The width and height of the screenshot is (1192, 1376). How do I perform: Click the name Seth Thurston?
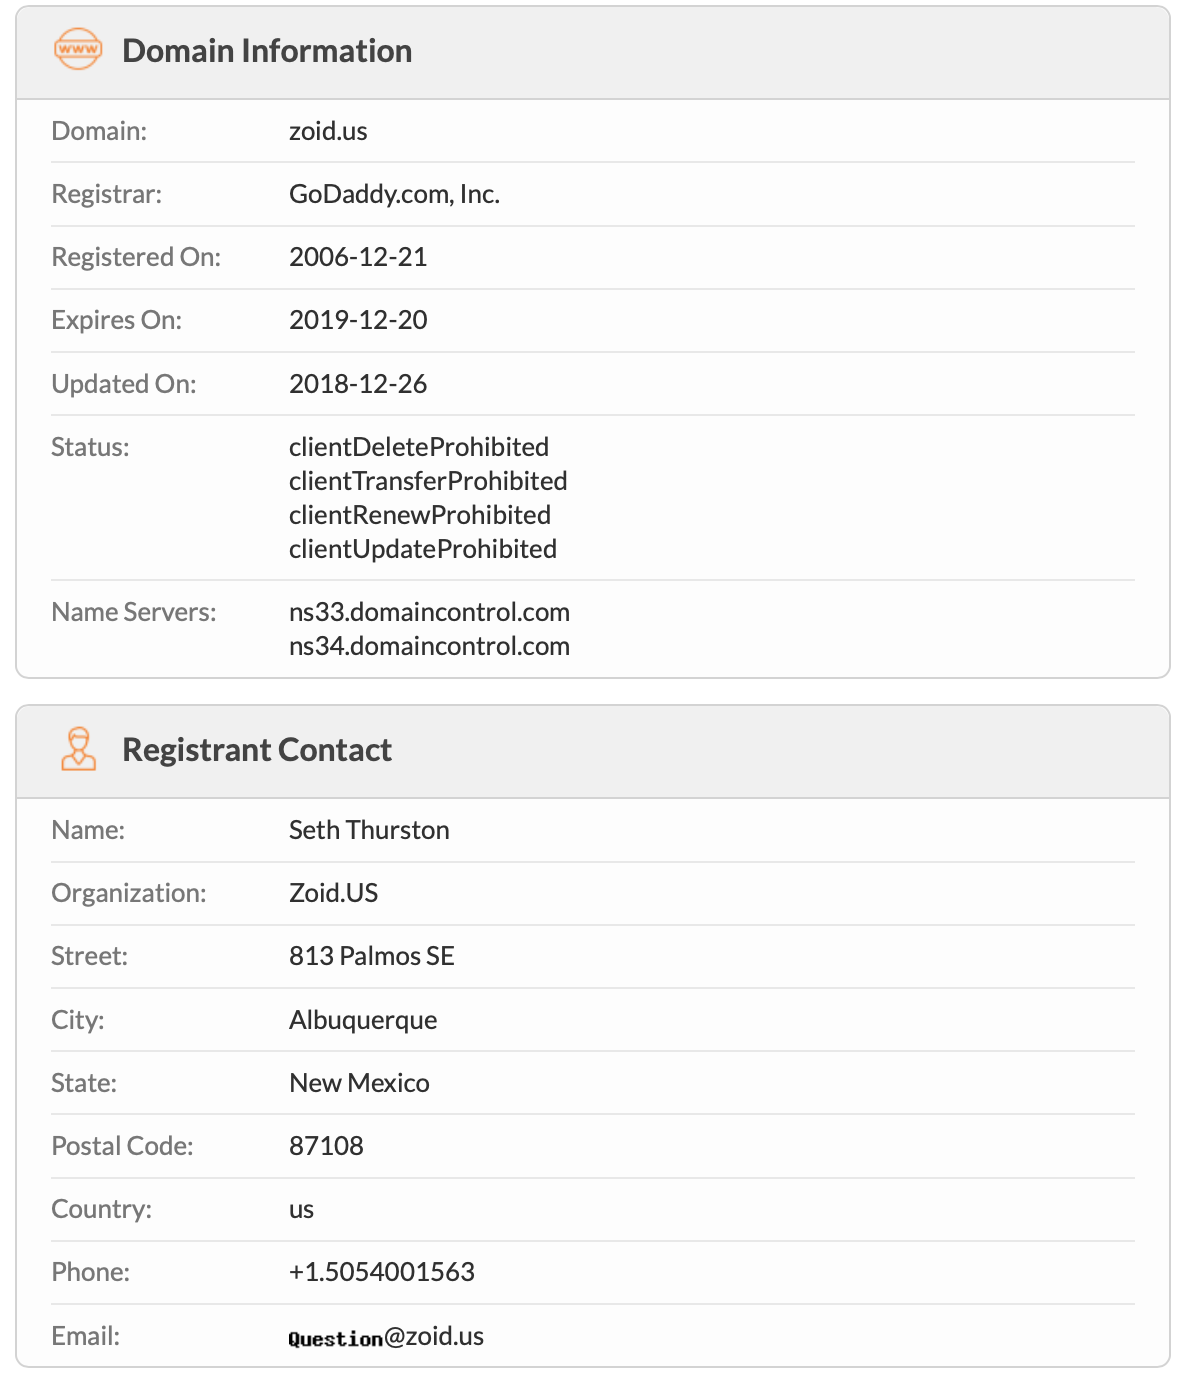[x=369, y=830]
